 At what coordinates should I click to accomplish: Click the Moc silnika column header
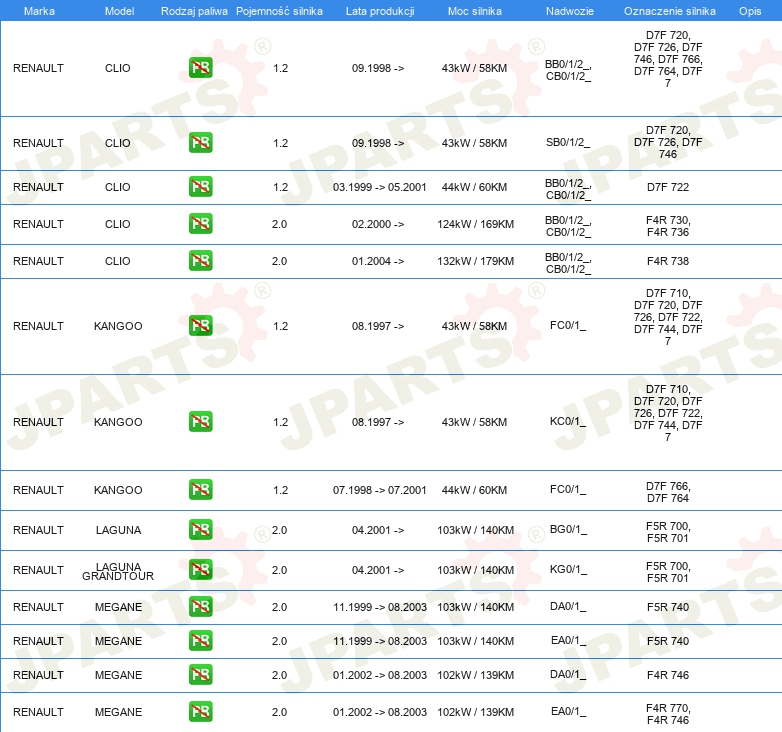point(474,10)
